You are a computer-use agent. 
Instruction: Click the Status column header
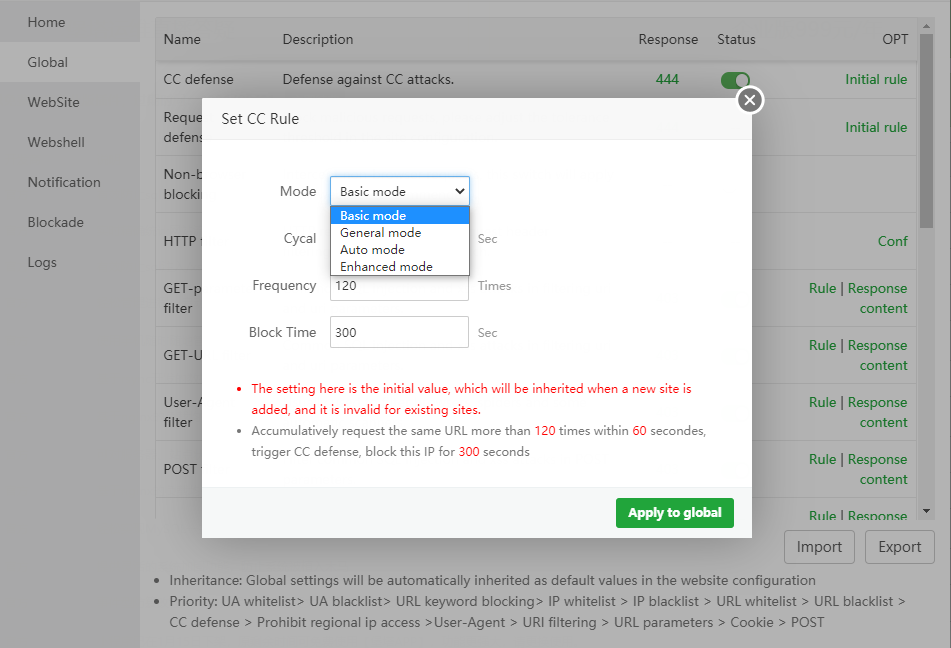[x=736, y=39]
